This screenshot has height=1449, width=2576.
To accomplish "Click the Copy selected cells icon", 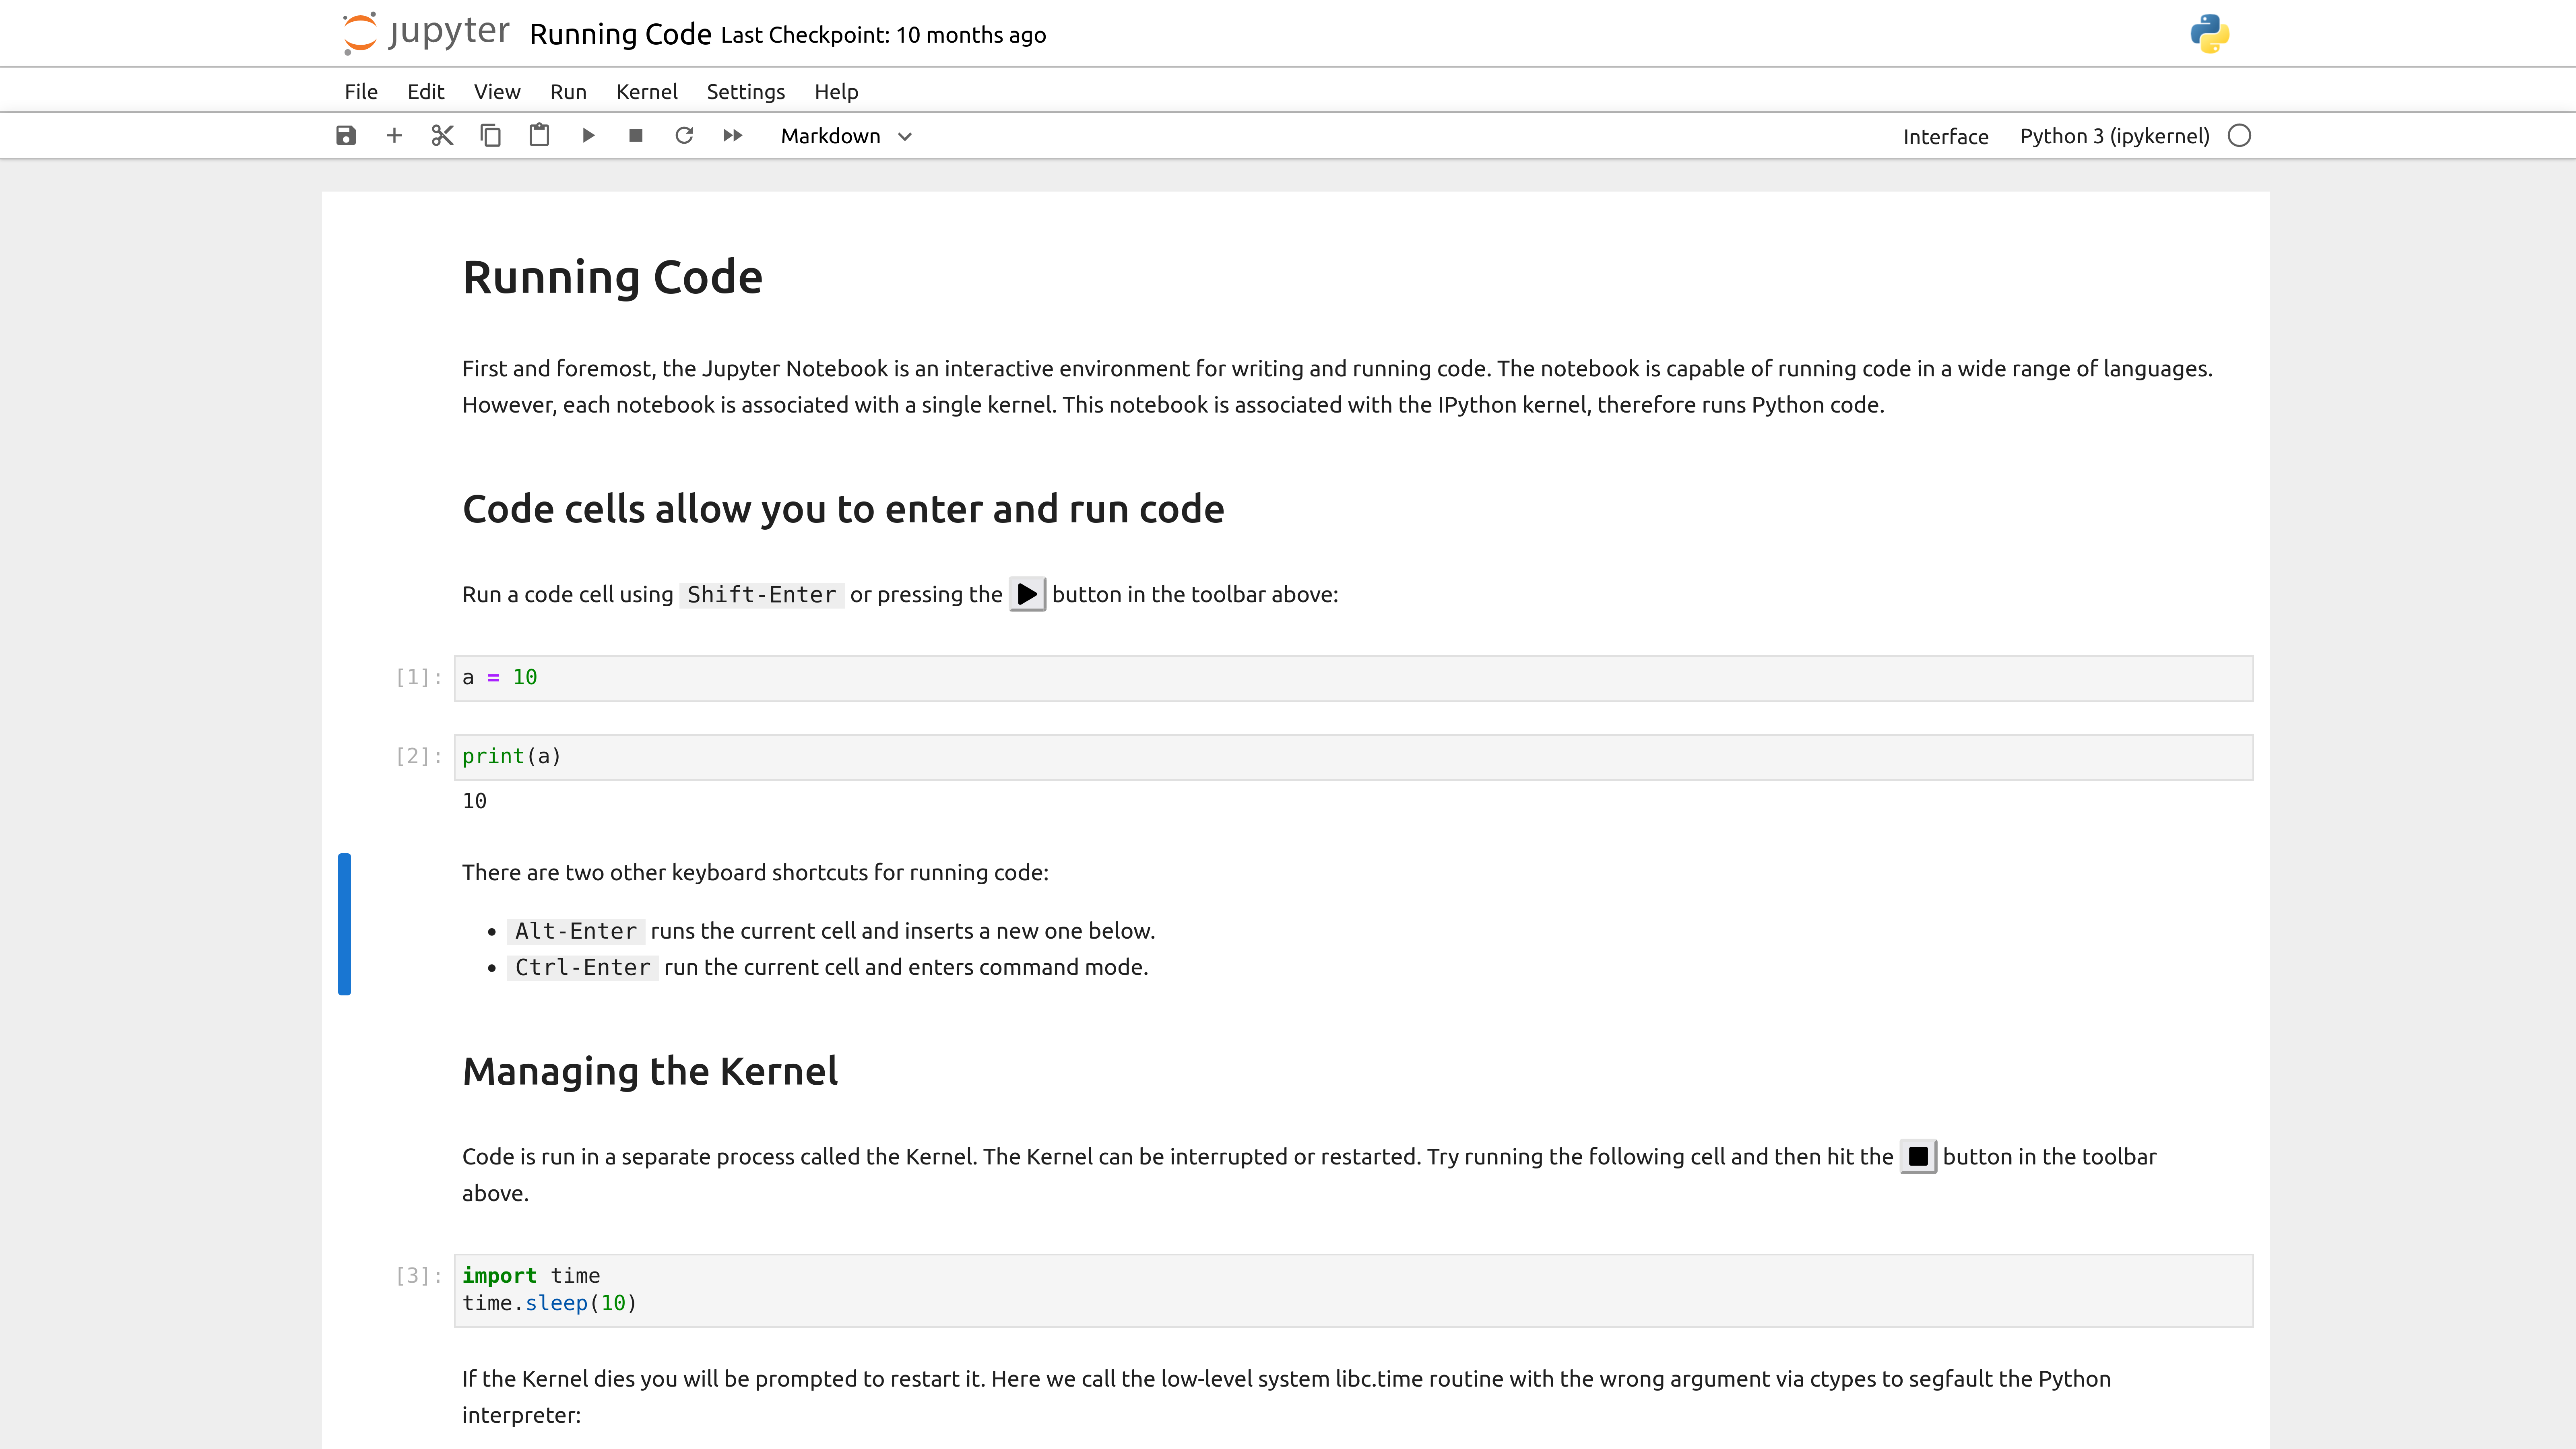I will tap(490, 136).
